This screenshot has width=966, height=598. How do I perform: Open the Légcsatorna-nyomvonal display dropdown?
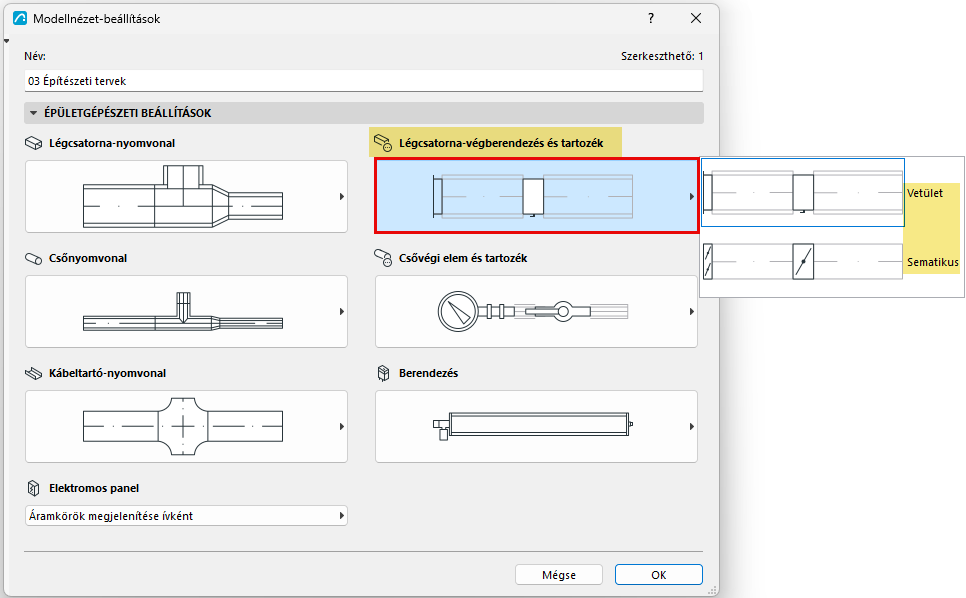click(x=186, y=196)
